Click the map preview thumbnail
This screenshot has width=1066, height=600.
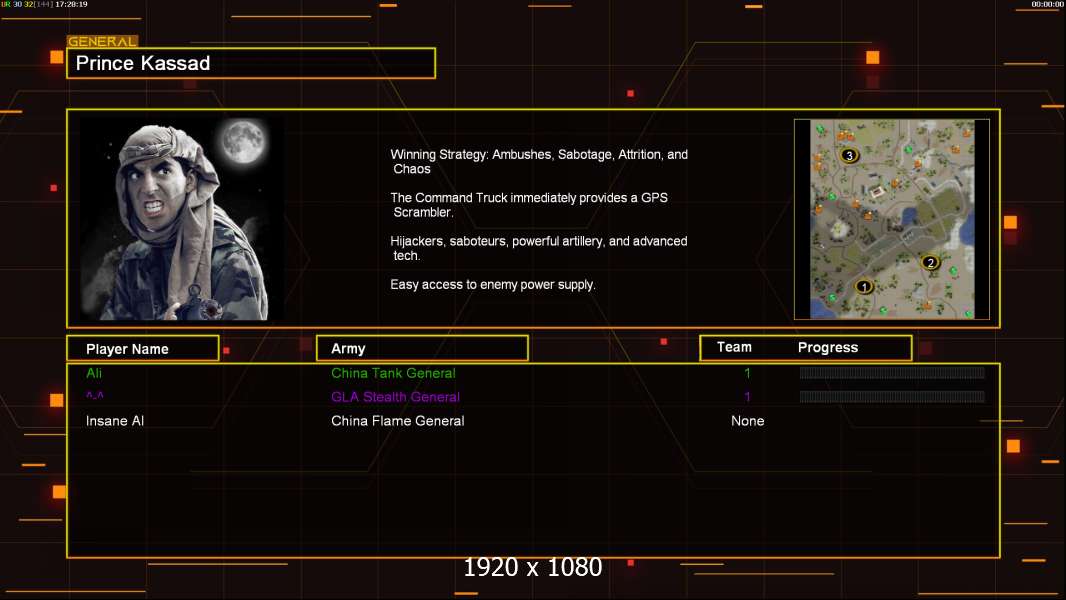891,219
